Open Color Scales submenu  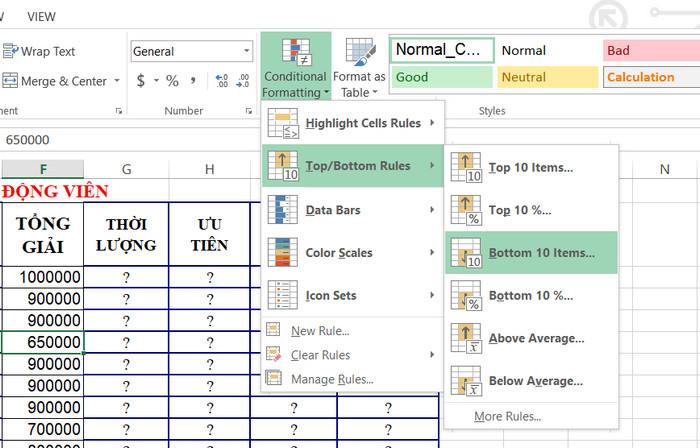pos(352,253)
